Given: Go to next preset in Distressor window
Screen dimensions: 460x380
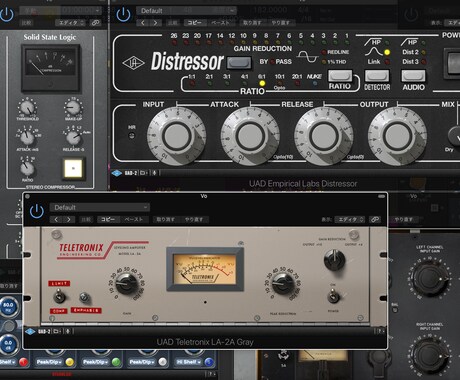Looking at the screenshot, I should point(155,23).
